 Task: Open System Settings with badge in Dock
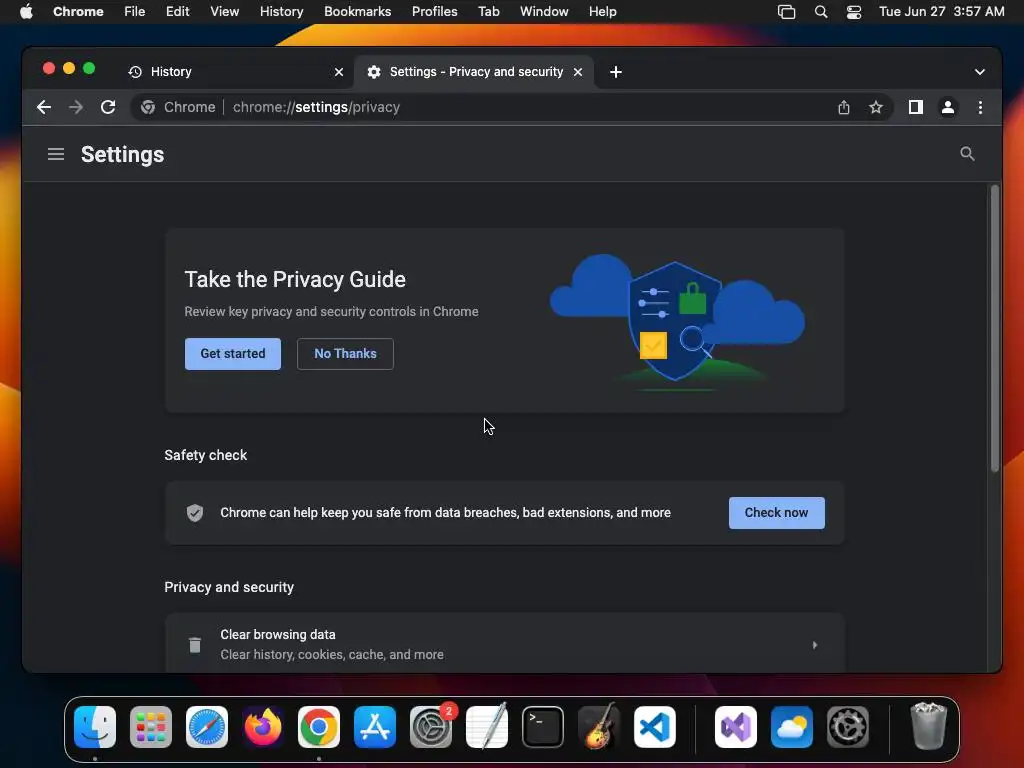click(x=431, y=727)
